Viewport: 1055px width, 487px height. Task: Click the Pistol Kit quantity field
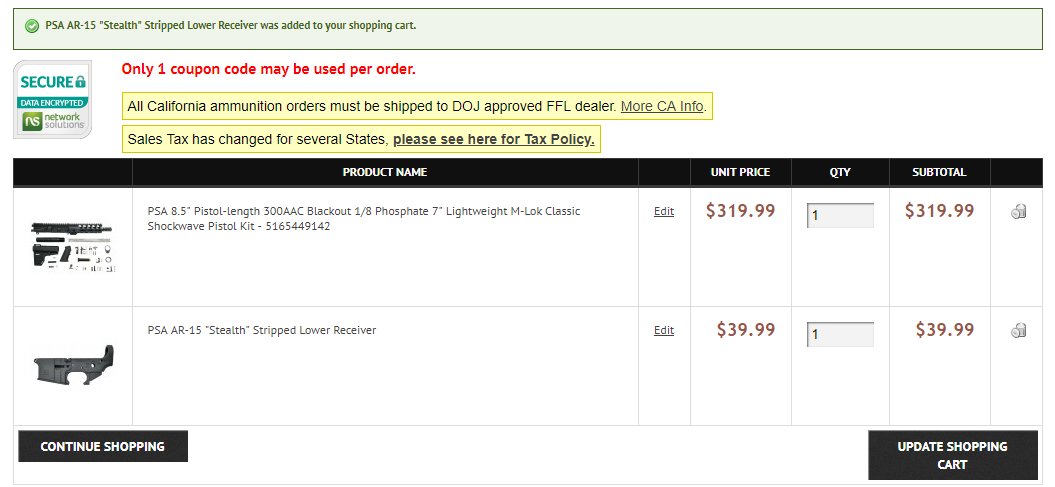click(x=840, y=215)
